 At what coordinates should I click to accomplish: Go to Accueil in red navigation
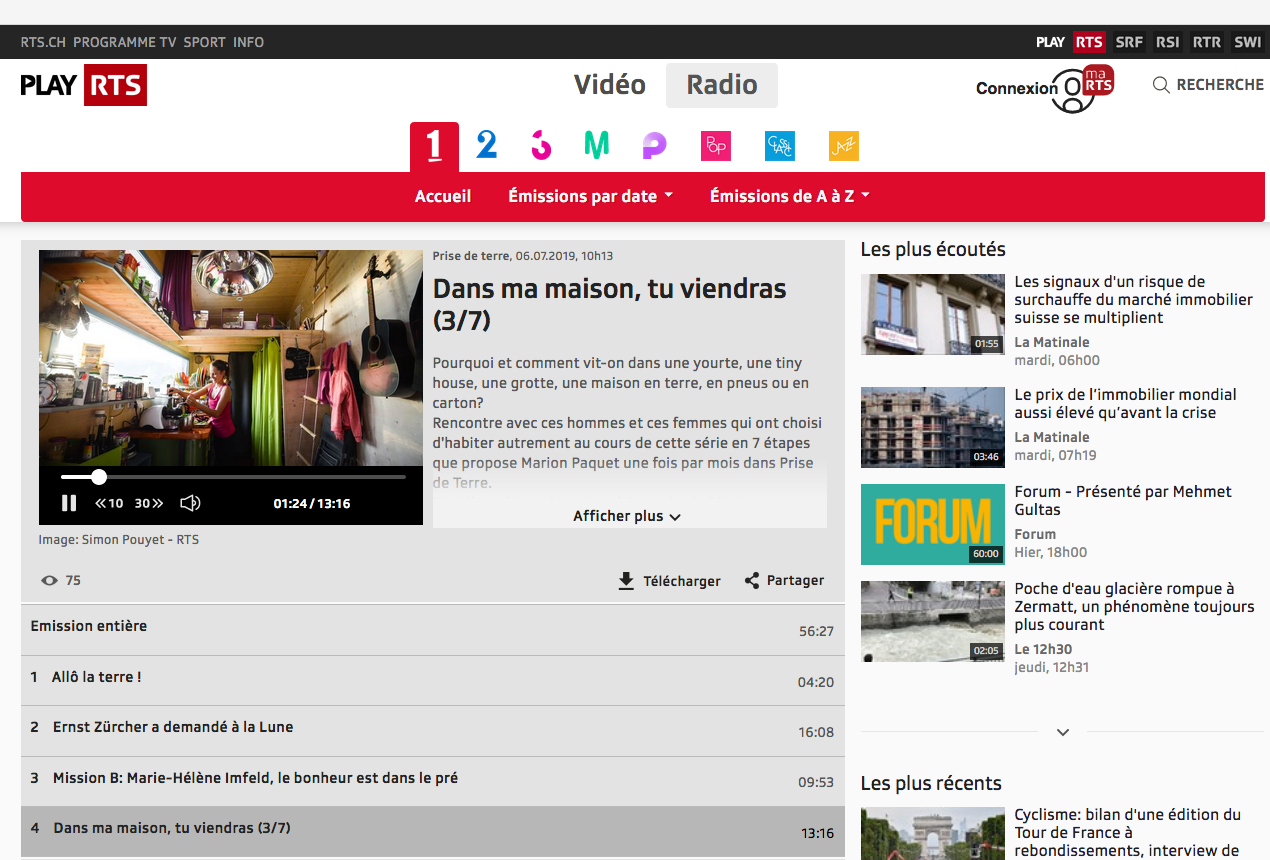[x=443, y=196]
